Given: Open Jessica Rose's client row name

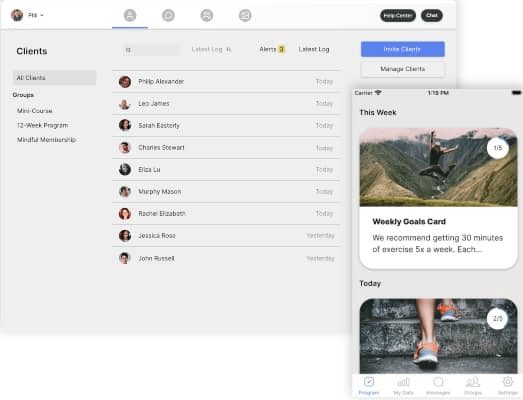Looking at the screenshot, I should pyautogui.click(x=157, y=236).
